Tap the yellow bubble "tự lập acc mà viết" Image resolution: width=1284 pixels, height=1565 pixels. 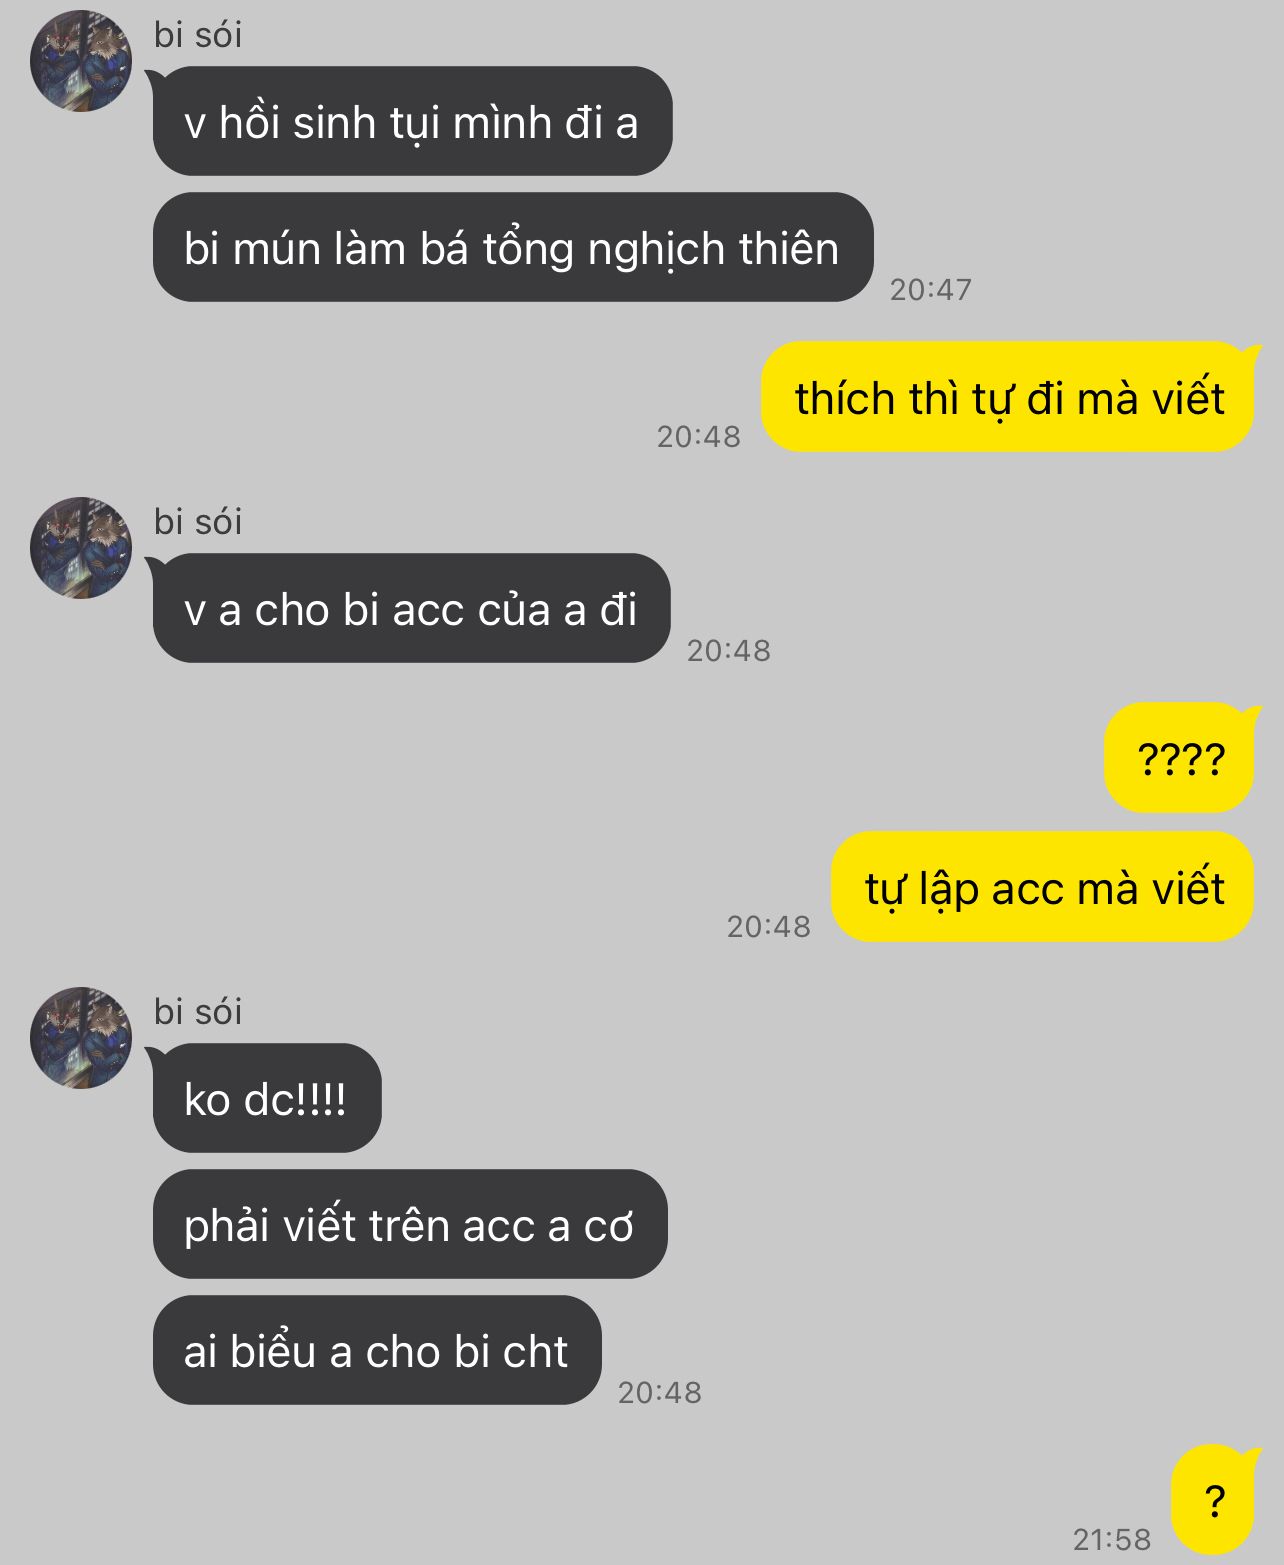1043,888
